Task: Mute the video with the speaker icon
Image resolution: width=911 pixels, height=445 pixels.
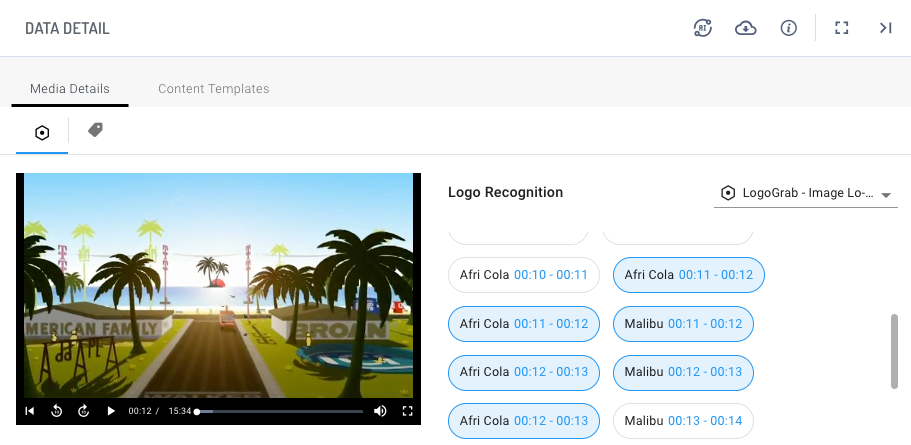Action: [x=380, y=411]
